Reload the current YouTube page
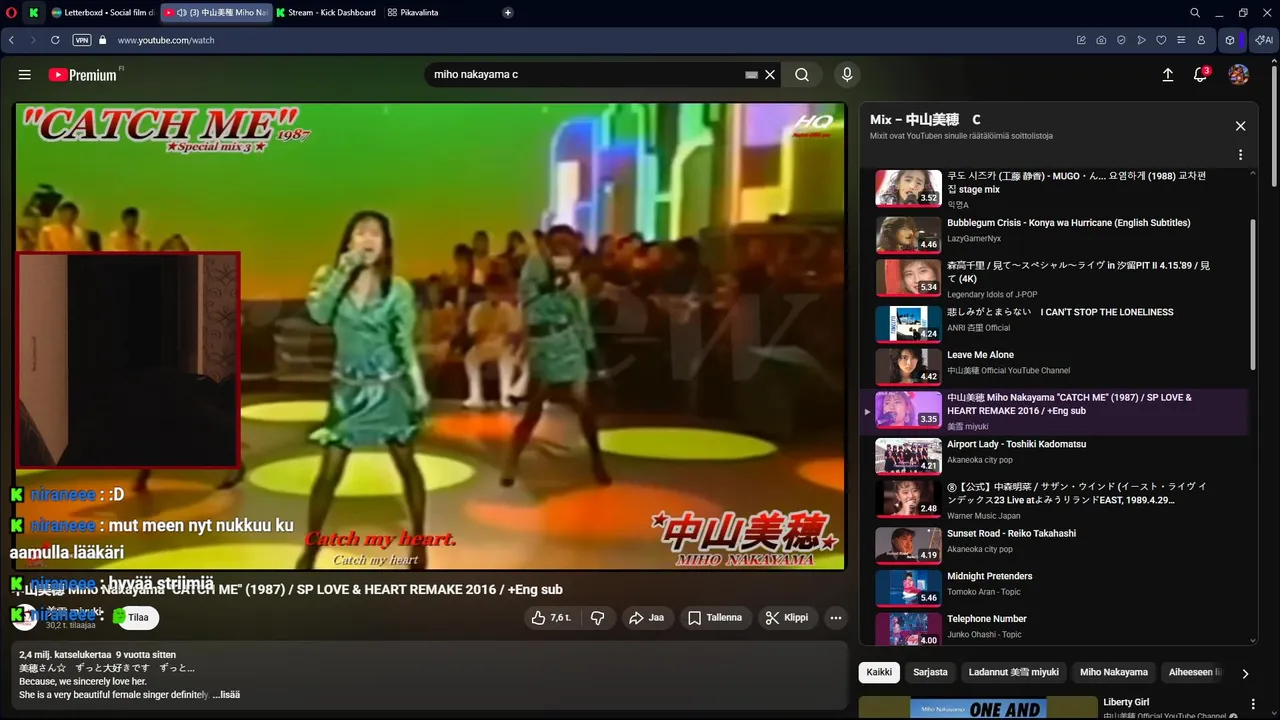Viewport: 1280px width, 720px height. coord(56,40)
